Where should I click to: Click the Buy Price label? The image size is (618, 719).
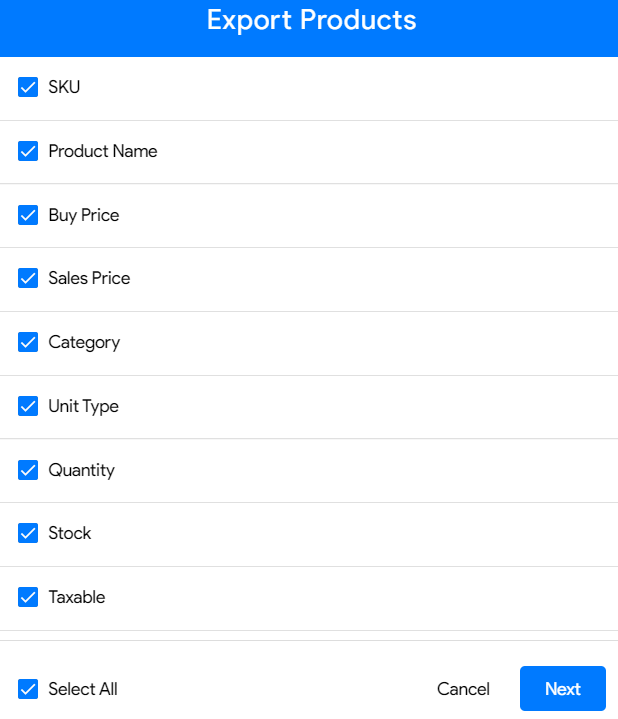click(84, 216)
